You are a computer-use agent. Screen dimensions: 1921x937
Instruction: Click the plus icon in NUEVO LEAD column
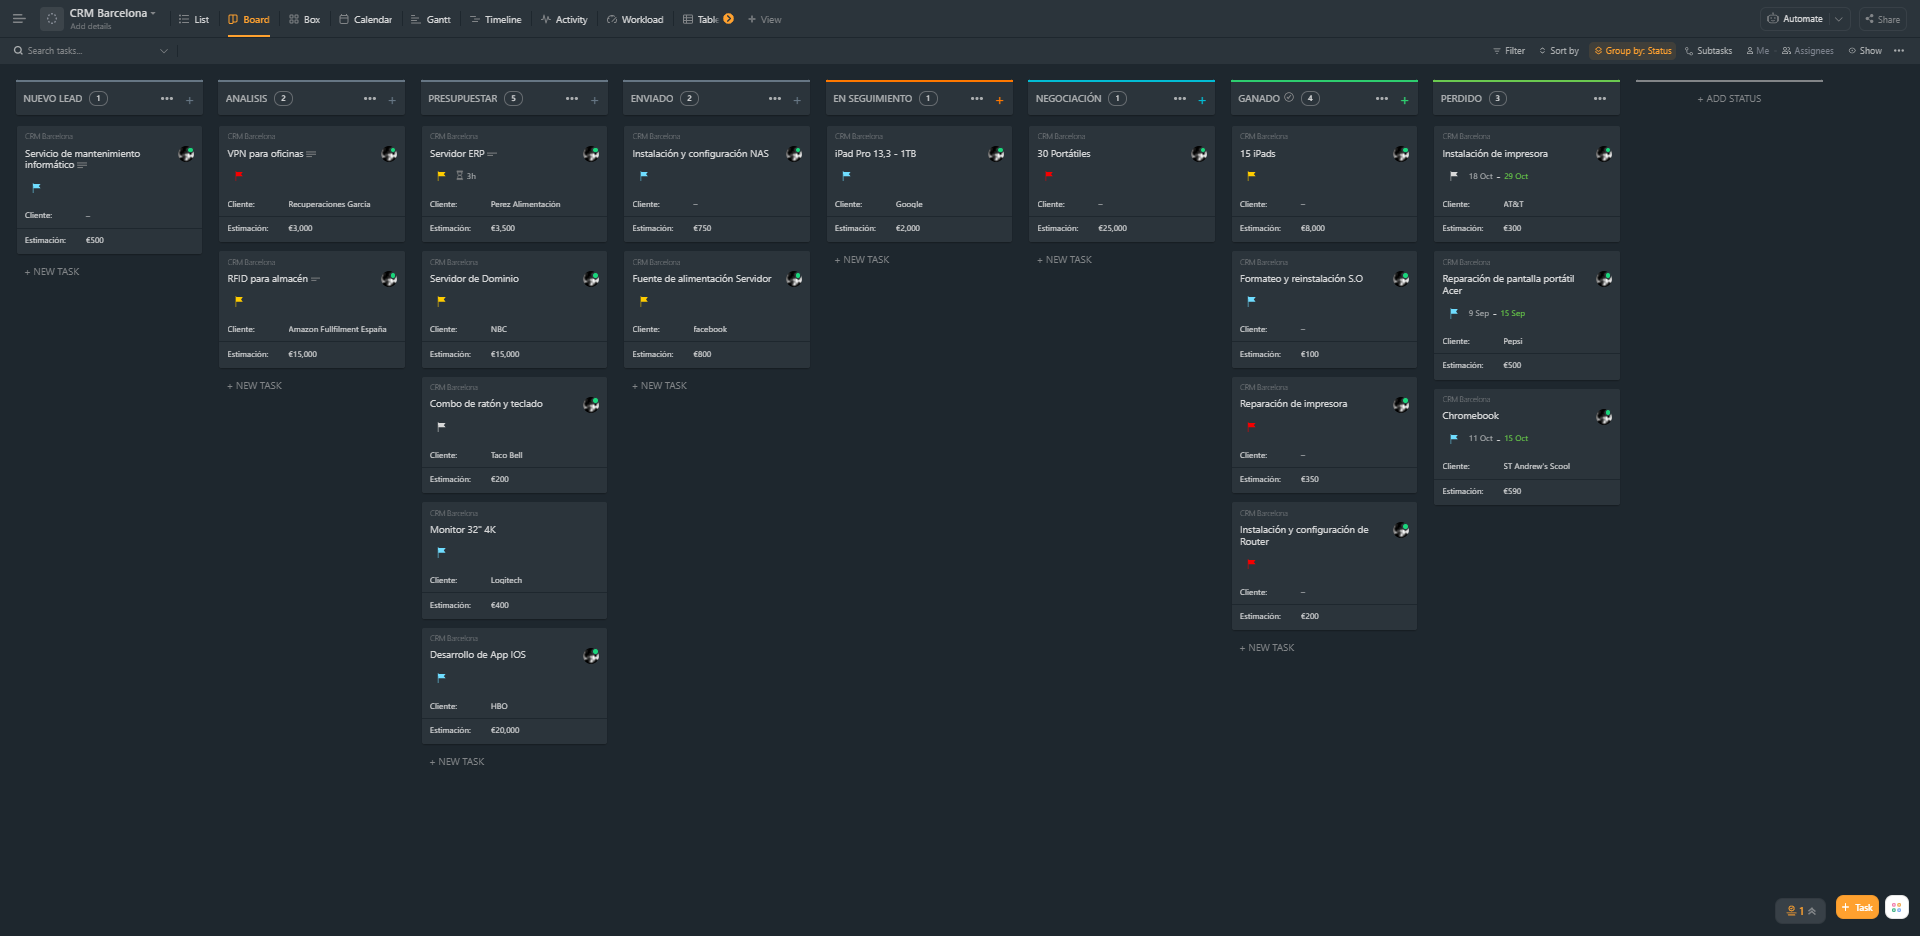pyautogui.click(x=189, y=100)
